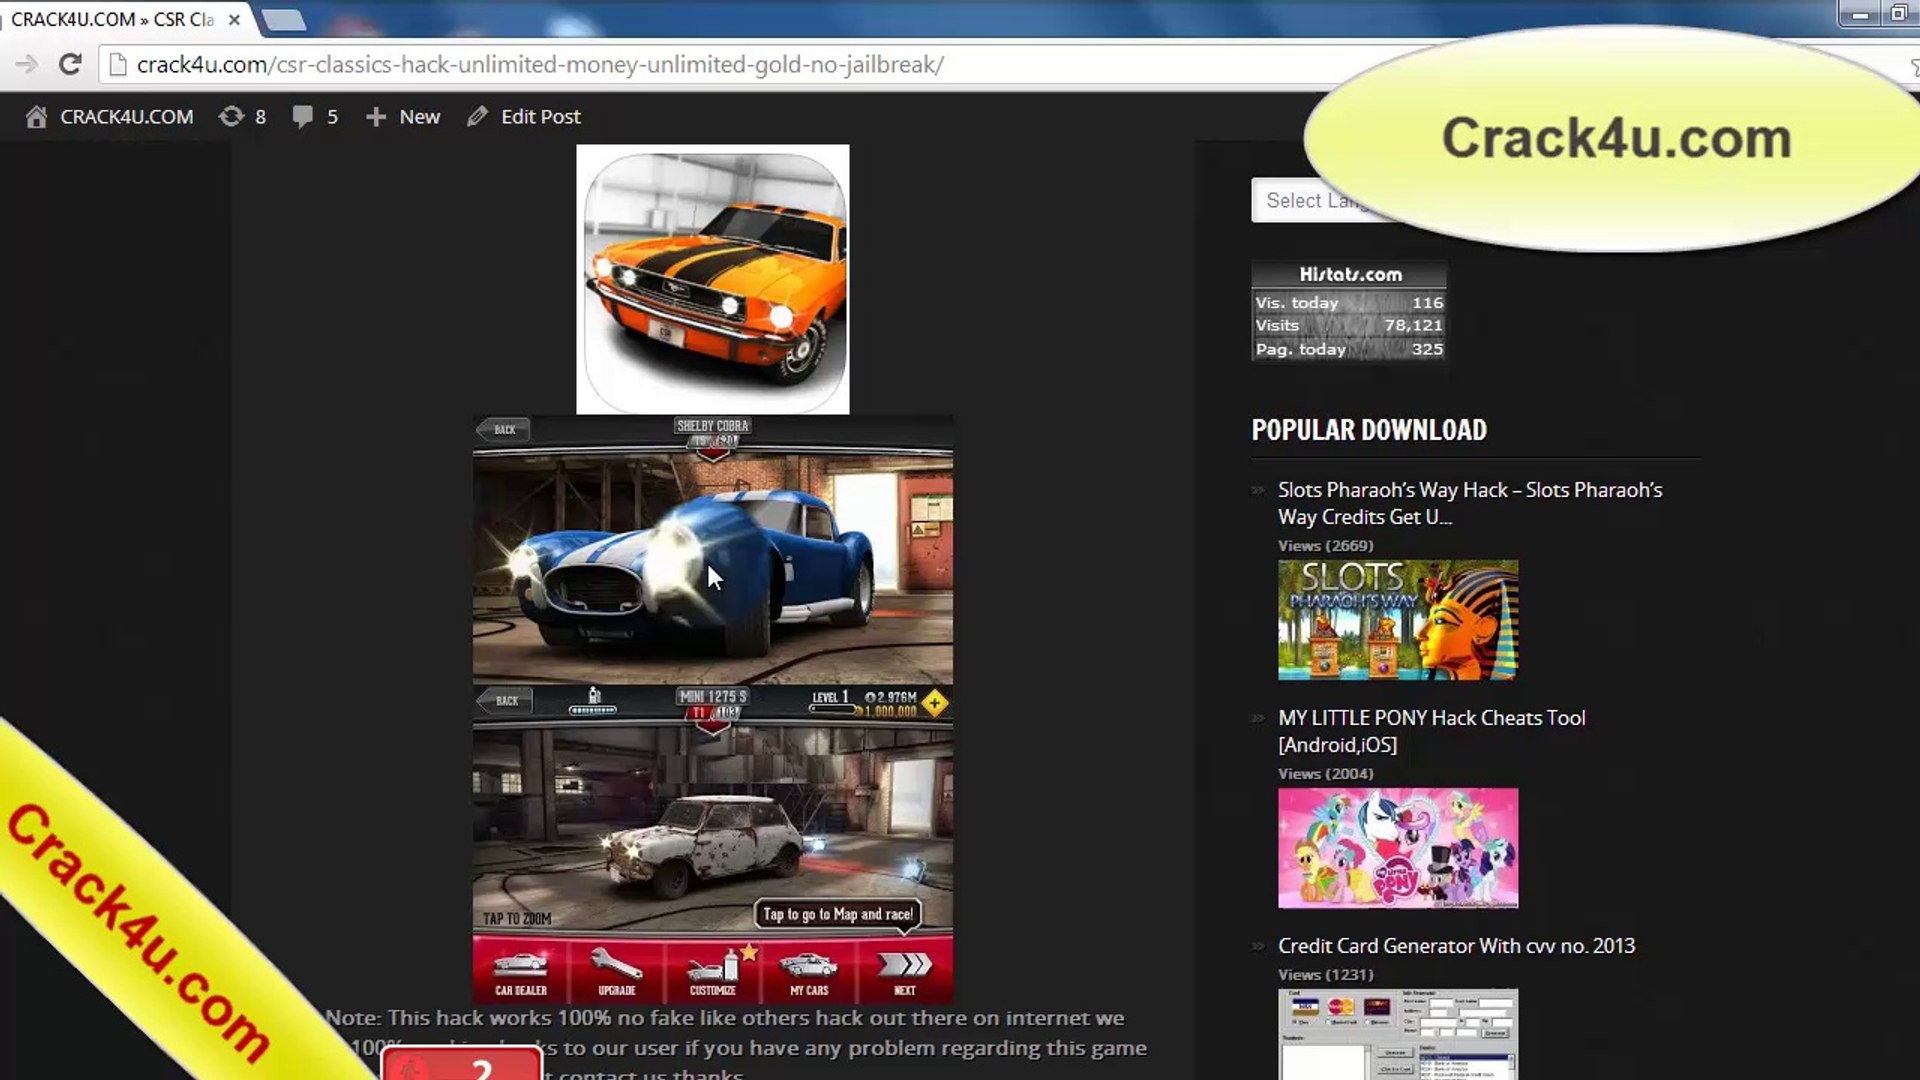Click the address bar URL field
Image resolution: width=1920 pixels, height=1080 pixels.
click(540, 65)
